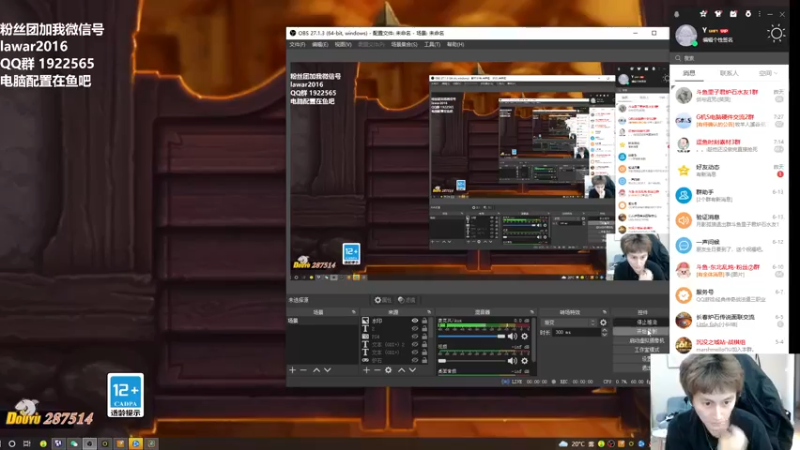Open the QQ weather sun icon

pyautogui.click(x=776, y=34)
